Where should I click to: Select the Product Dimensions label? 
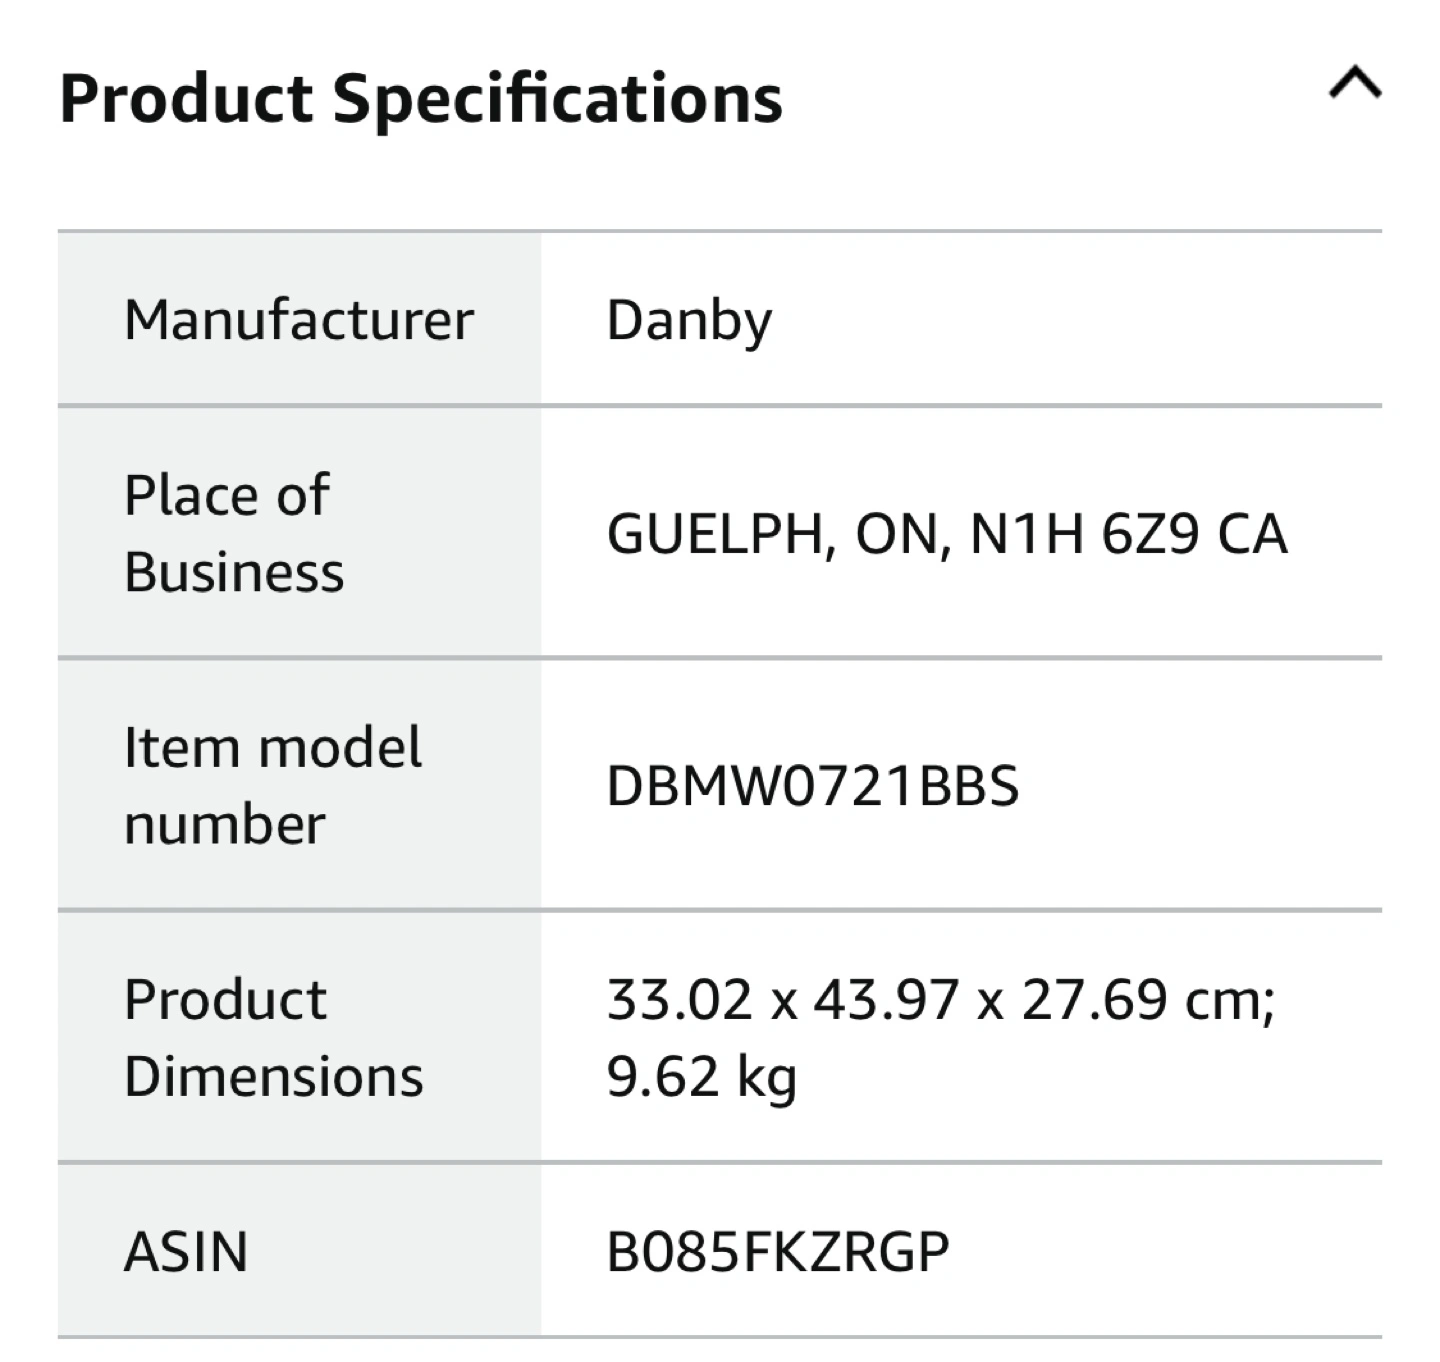click(x=273, y=1037)
